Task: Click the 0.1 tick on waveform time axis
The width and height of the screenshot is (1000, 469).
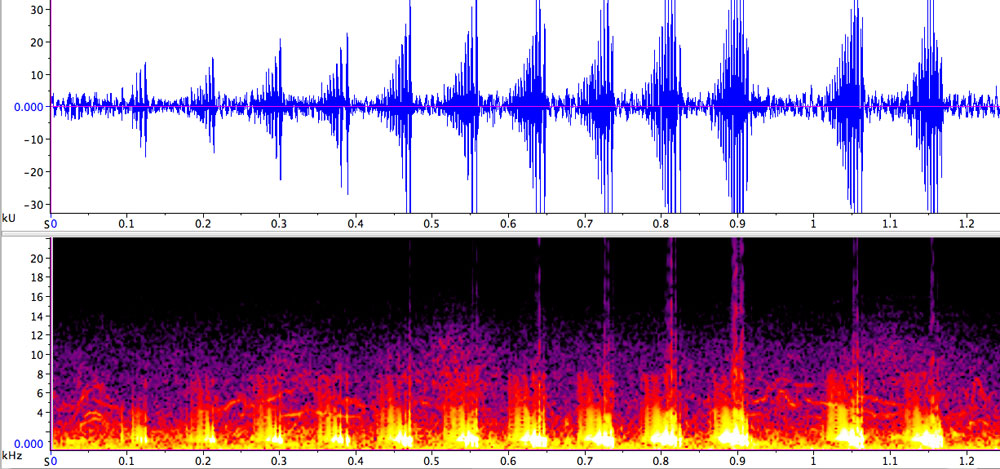Action: (126, 224)
